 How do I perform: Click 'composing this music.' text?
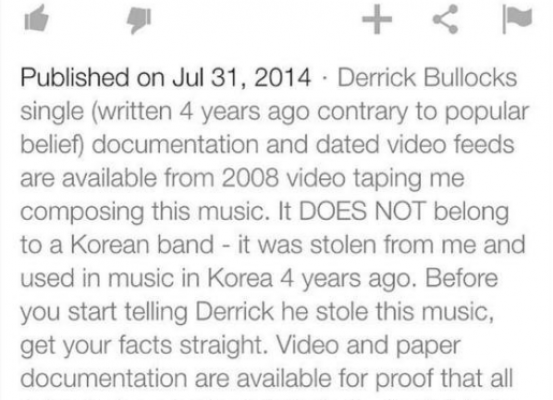coord(145,212)
